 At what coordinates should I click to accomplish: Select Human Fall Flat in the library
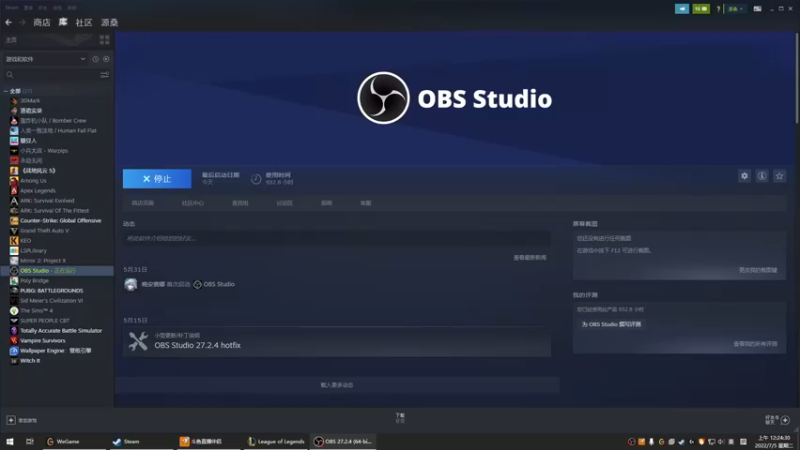point(58,131)
